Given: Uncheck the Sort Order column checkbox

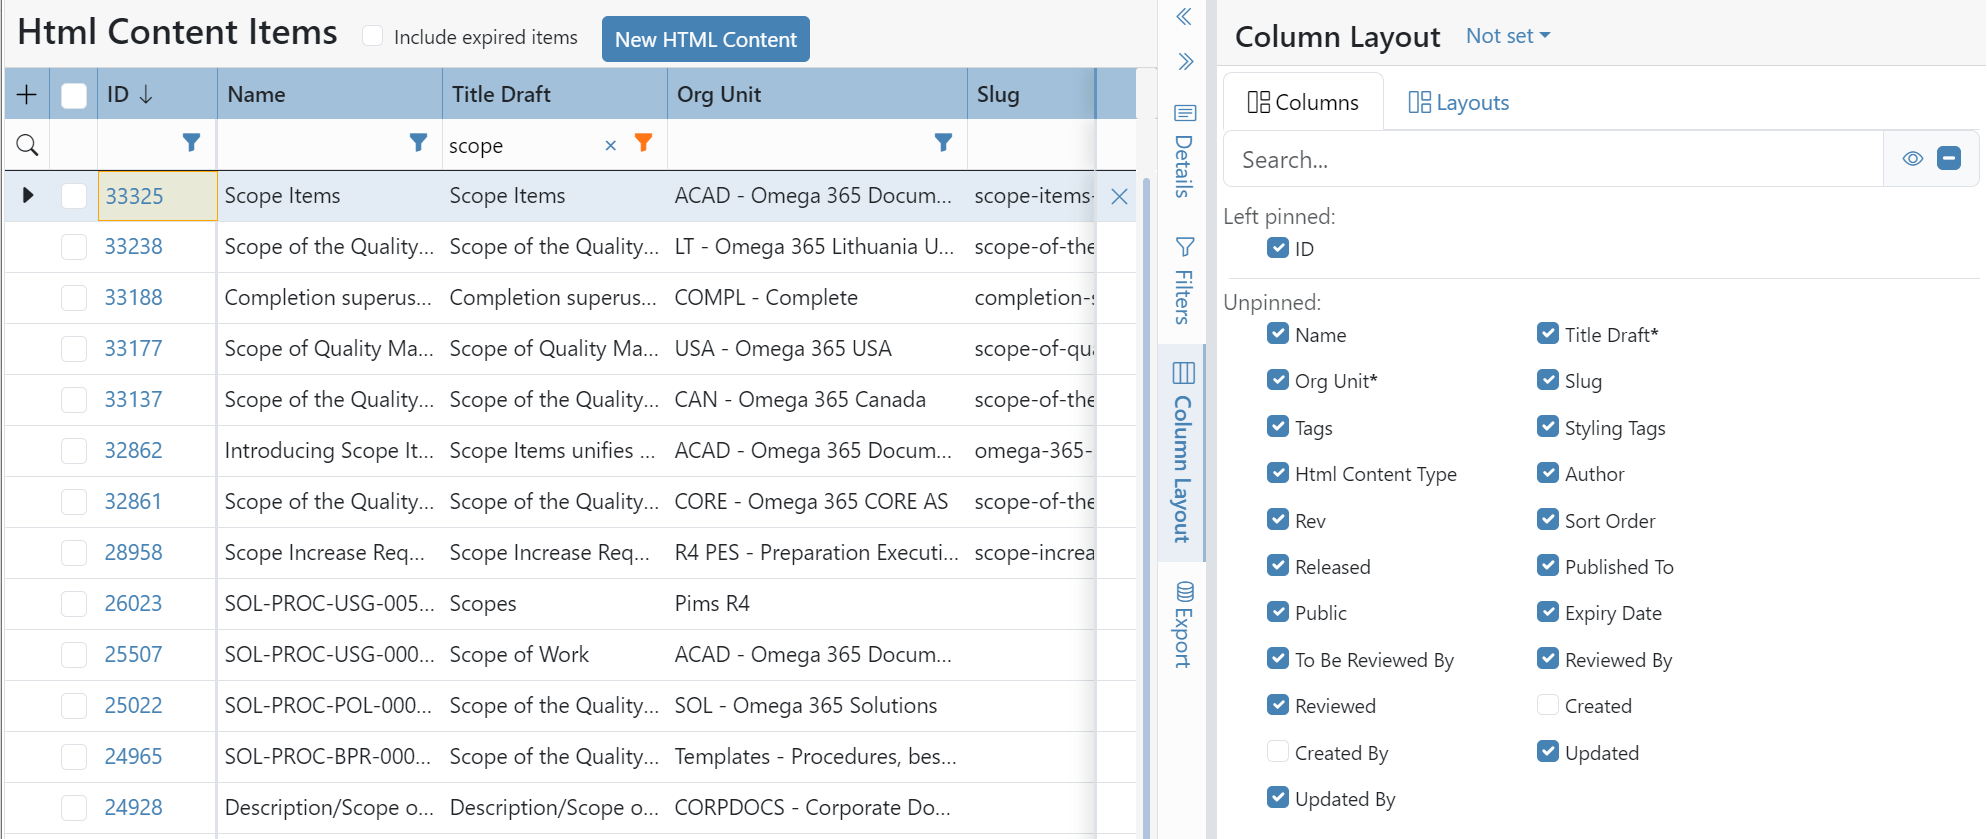Looking at the screenshot, I should 1547,520.
